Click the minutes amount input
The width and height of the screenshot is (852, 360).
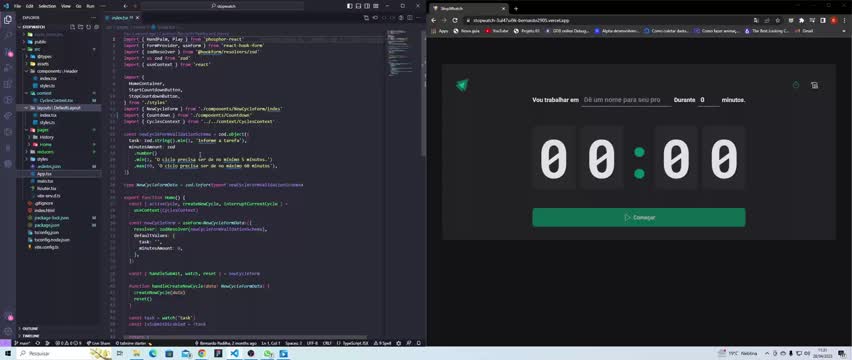click(709, 100)
